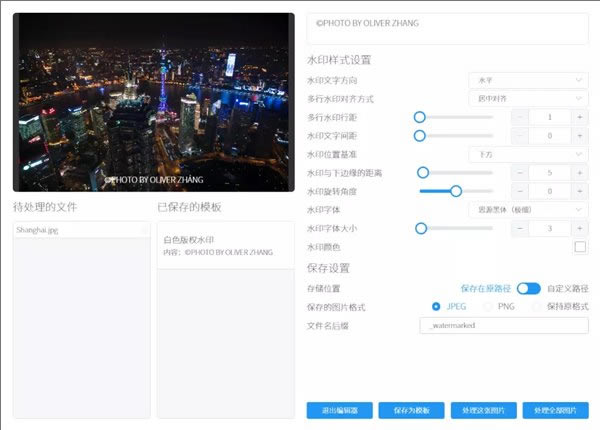This screenshot has width=600, height=430.
Task: Click the 自定义路径 label
Action: tap(568, 288)
